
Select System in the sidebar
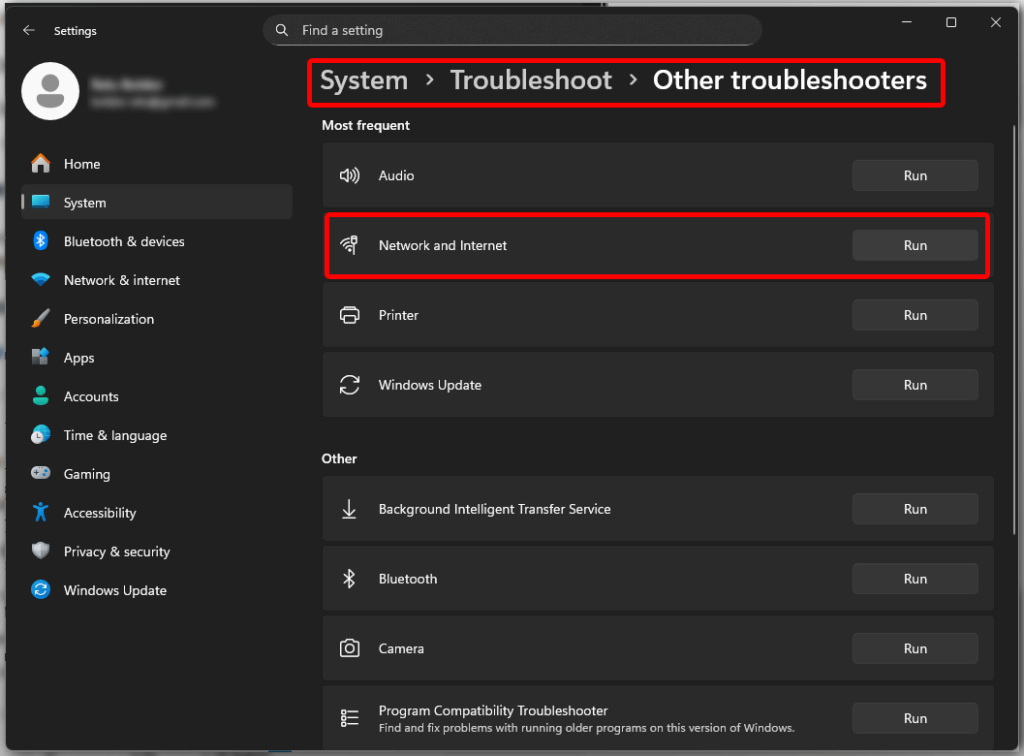coord(157,202)
